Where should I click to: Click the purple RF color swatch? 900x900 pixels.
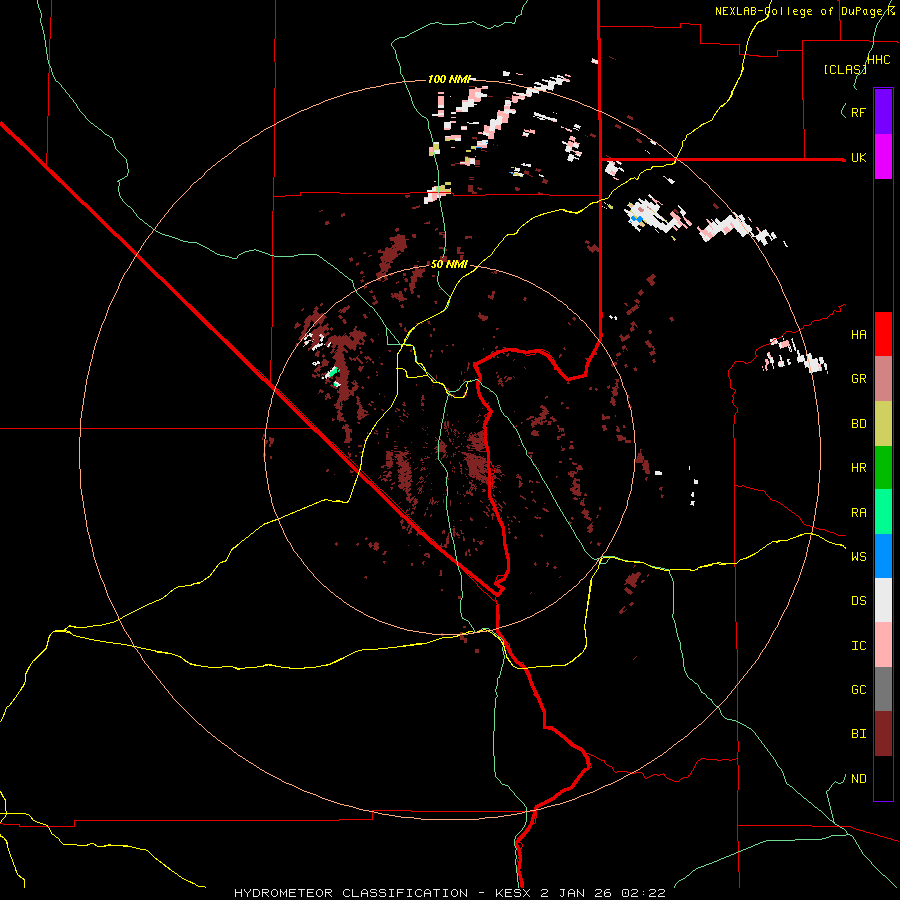pyautogui.click(x=883, y=112)
